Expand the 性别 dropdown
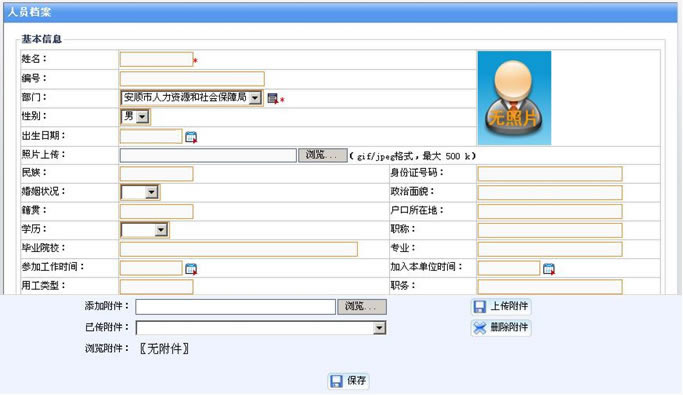This screenshot has height=395, width=683. click(x=142, y=117)
